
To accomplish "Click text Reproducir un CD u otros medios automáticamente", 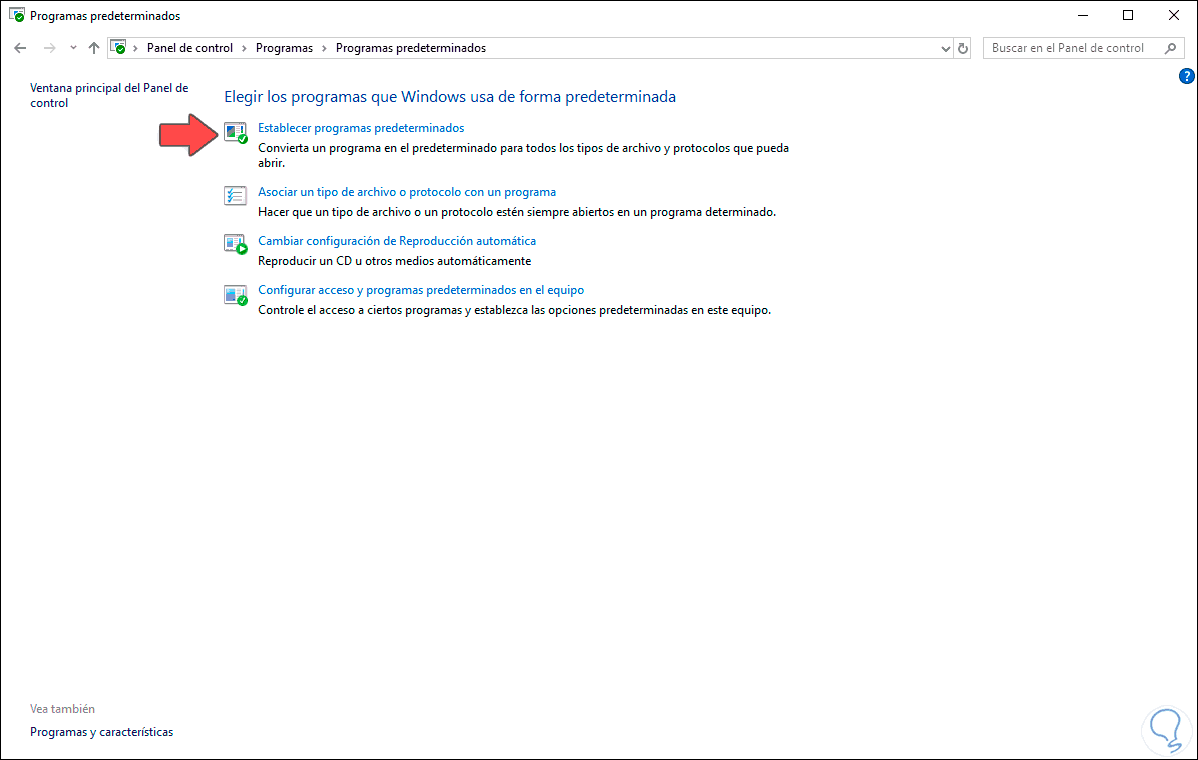I will (x=394, y=261).
